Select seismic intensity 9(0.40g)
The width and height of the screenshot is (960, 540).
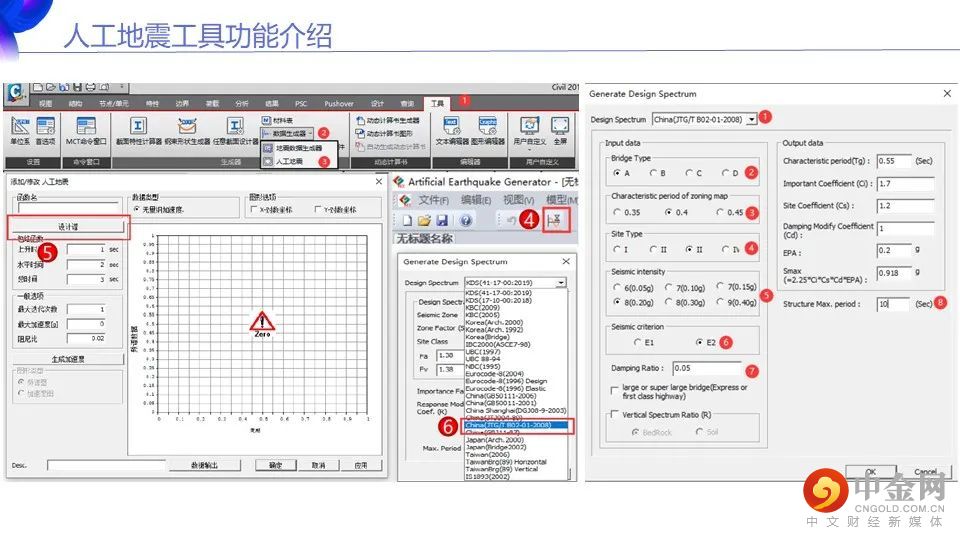point(720,302)
